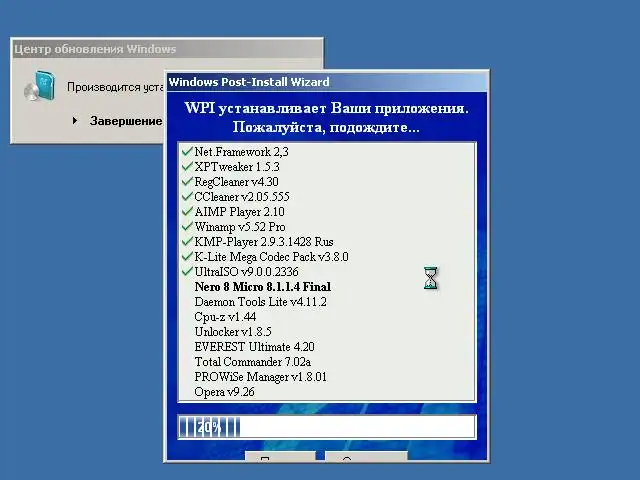Select EVEREST Ultimate 4.20 entry
Image resolution: width=640 pixels, height=480 pixels.
[254, 347]
